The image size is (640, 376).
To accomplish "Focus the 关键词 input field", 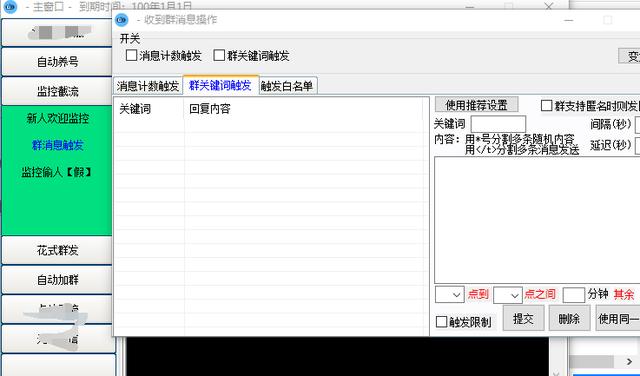I will [x=498, y=124].
